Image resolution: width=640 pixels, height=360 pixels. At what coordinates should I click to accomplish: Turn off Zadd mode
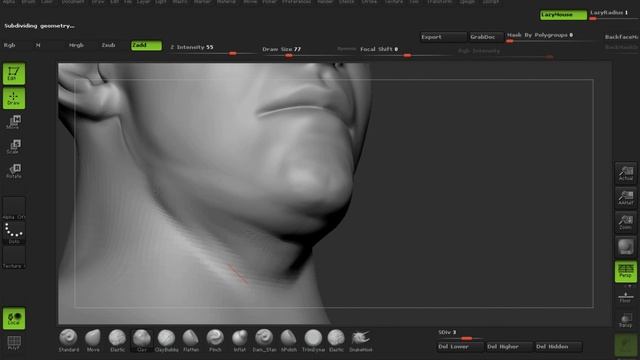point(146,45)
